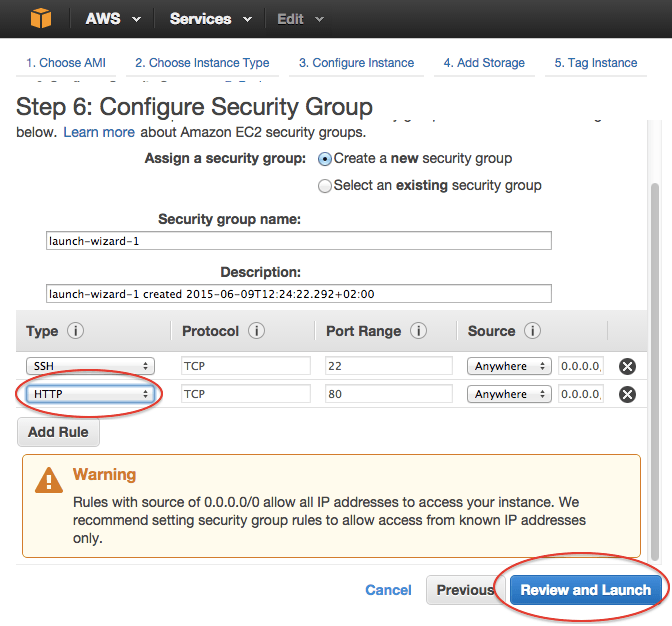Viewport: 672px width, 626px height.
Task: Click the Security group name field
Action: [299, 240]
